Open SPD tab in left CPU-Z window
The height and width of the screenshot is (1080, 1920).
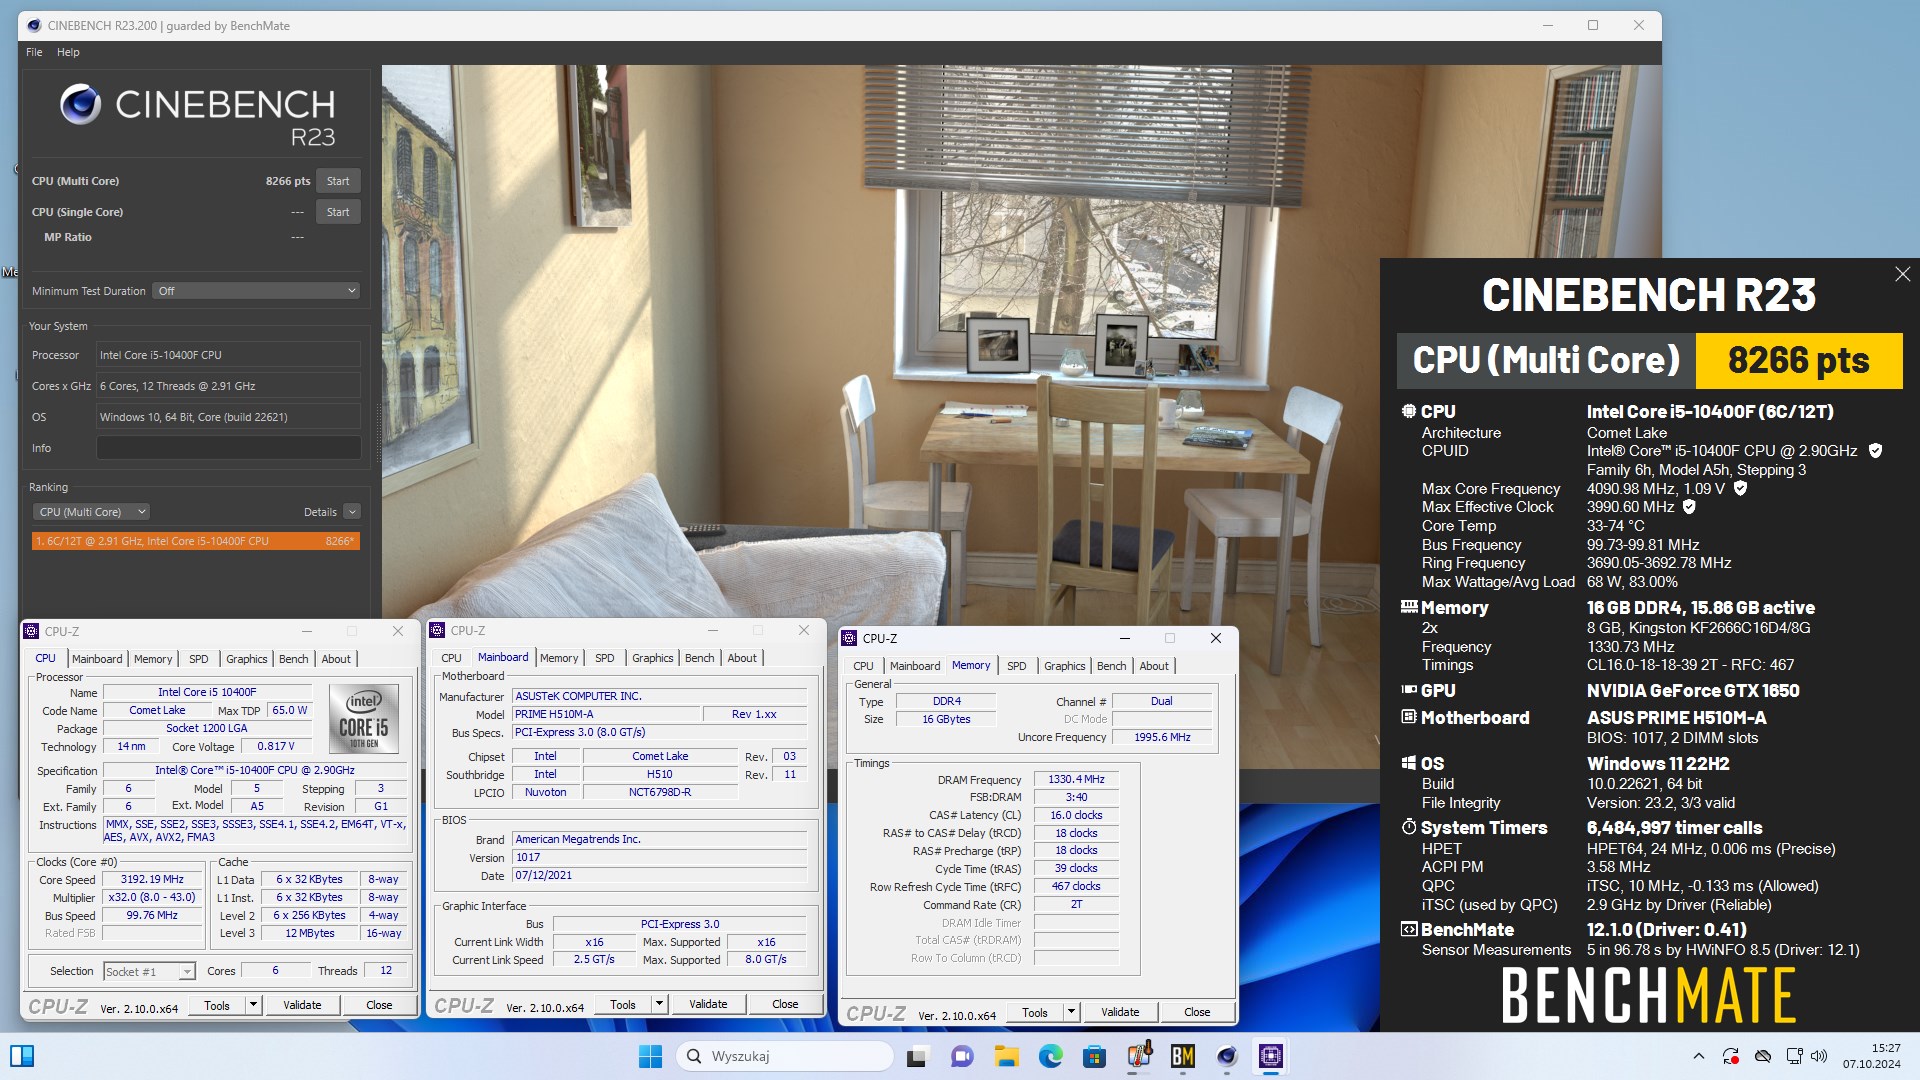click(x=199, y=659)
